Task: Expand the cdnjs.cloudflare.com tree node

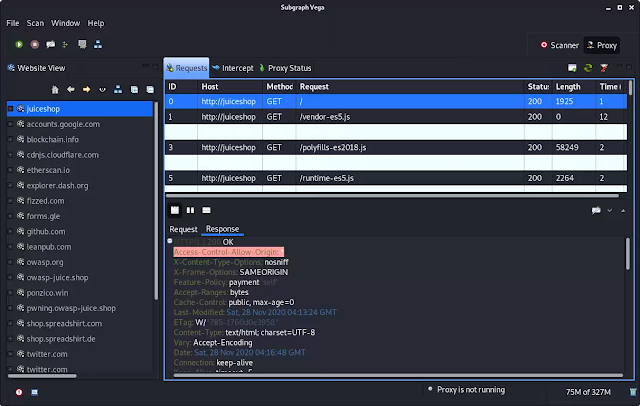Action: 11,155
